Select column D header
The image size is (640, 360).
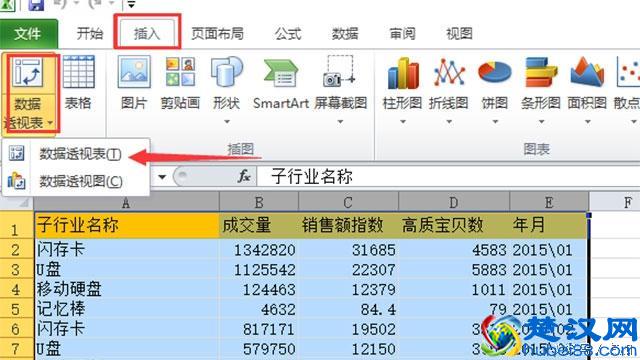click(x=454, y=202)
